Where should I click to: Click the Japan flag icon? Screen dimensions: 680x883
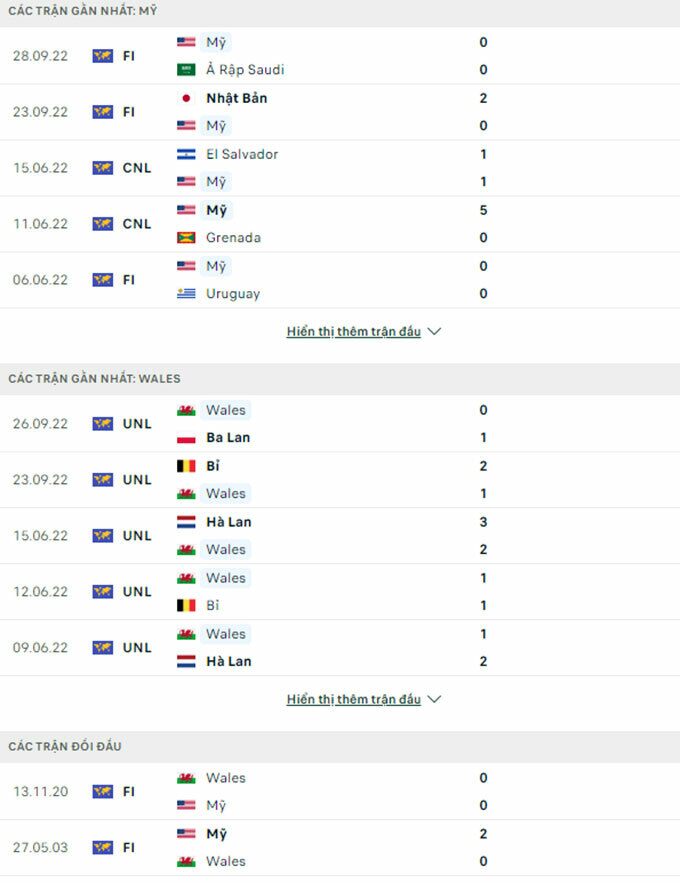pos(186,98)
